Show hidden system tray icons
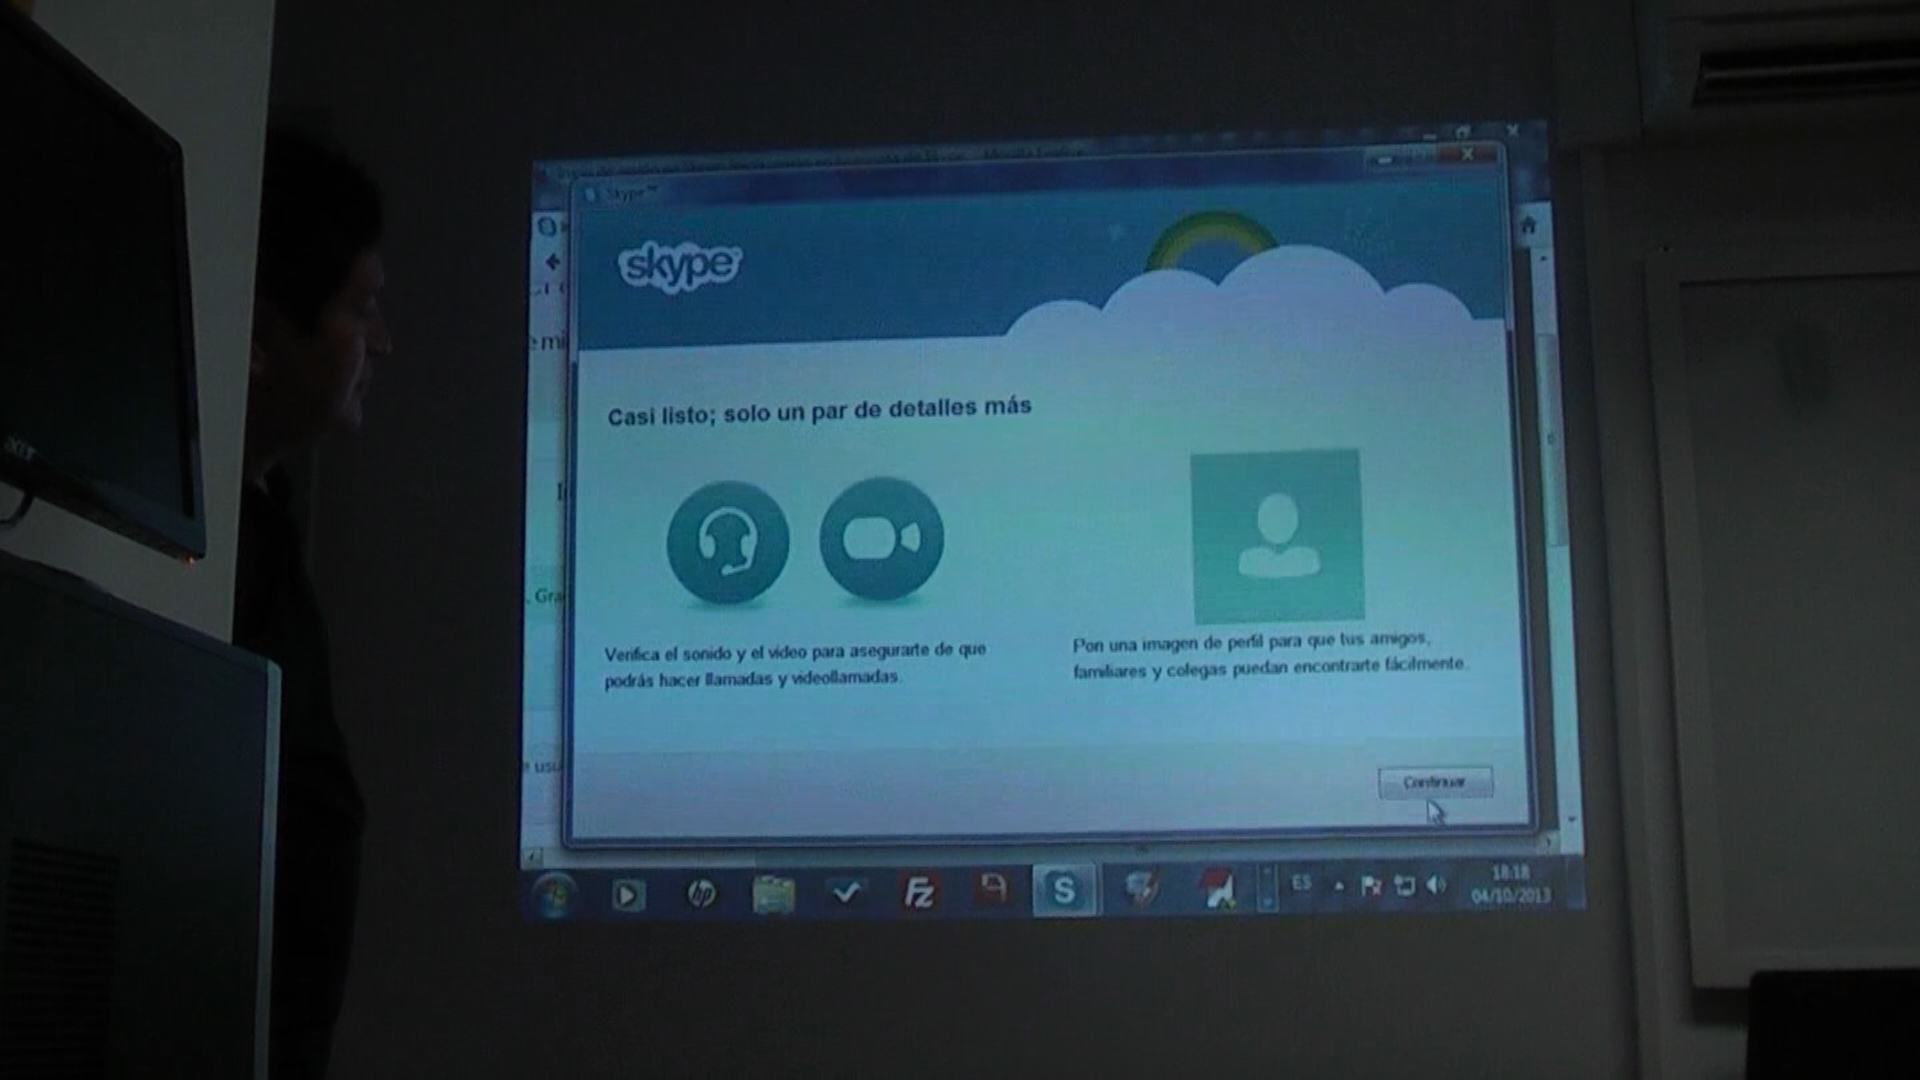 click(x=1339, y=885)
